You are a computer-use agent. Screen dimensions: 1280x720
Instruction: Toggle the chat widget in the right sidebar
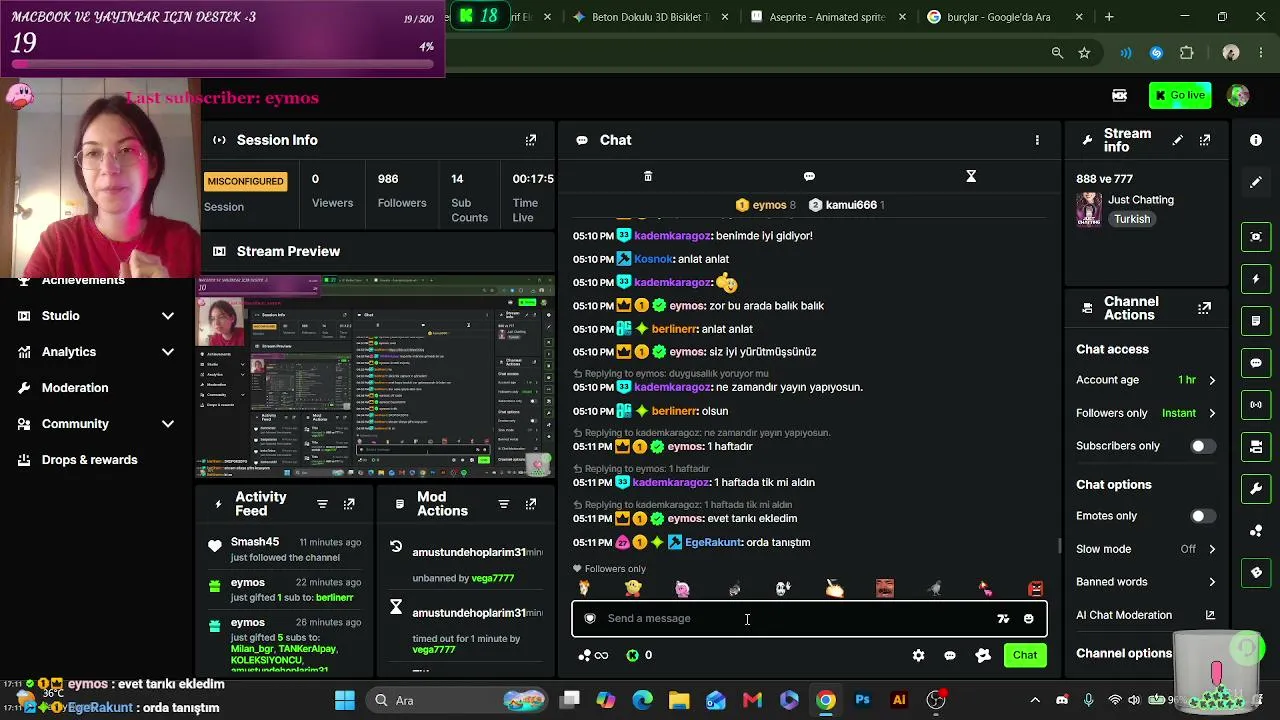[x=1256, y=363]
